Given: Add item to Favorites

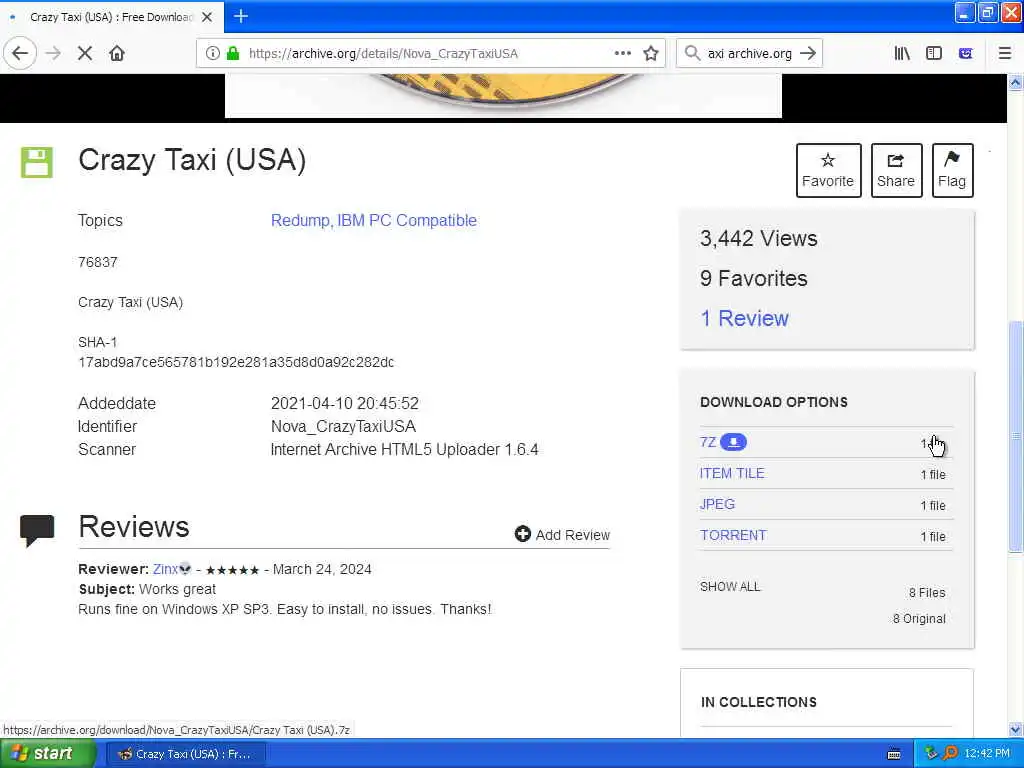Looking at the screenshot, I should [x=828, y=170].
